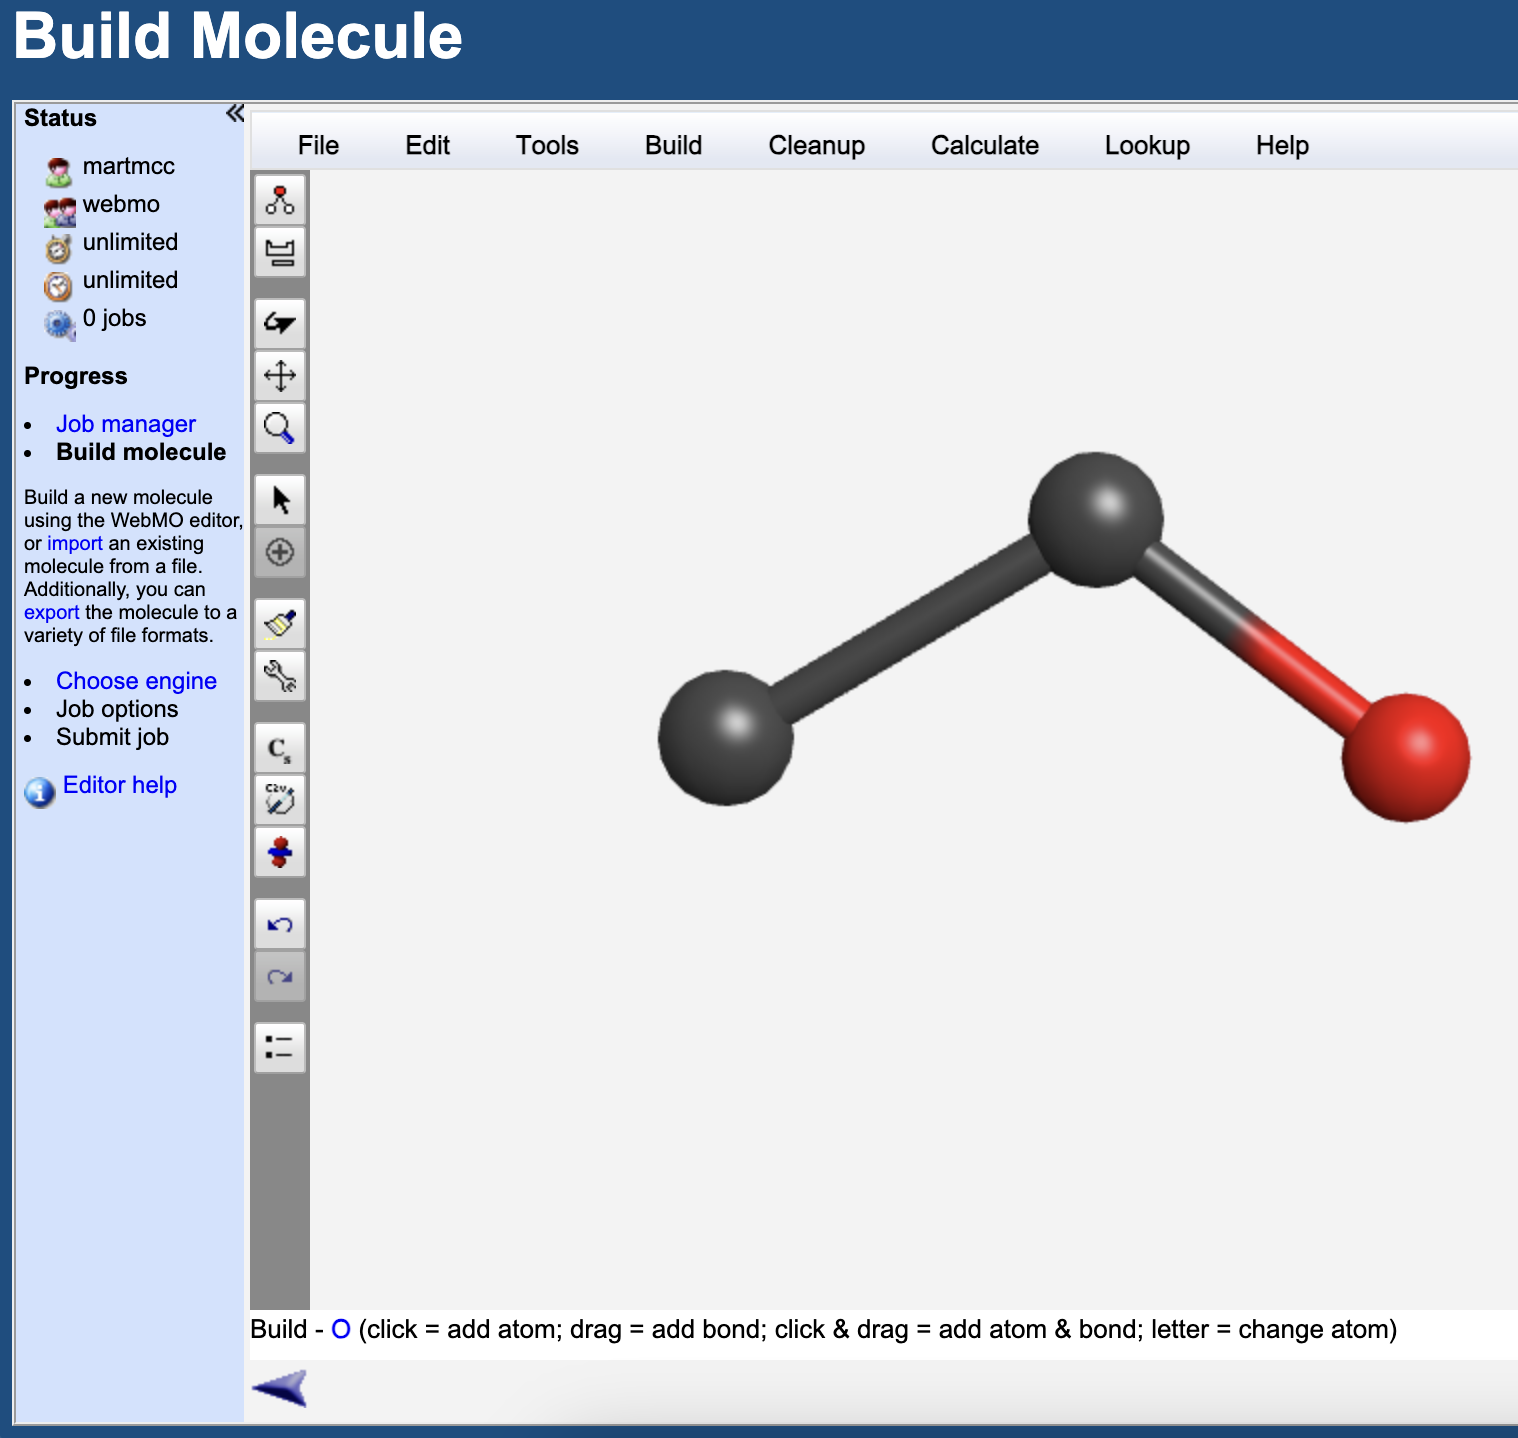Select the Build atom-and-bond tool
The image size is (1518, 1438).
(279, 201)
